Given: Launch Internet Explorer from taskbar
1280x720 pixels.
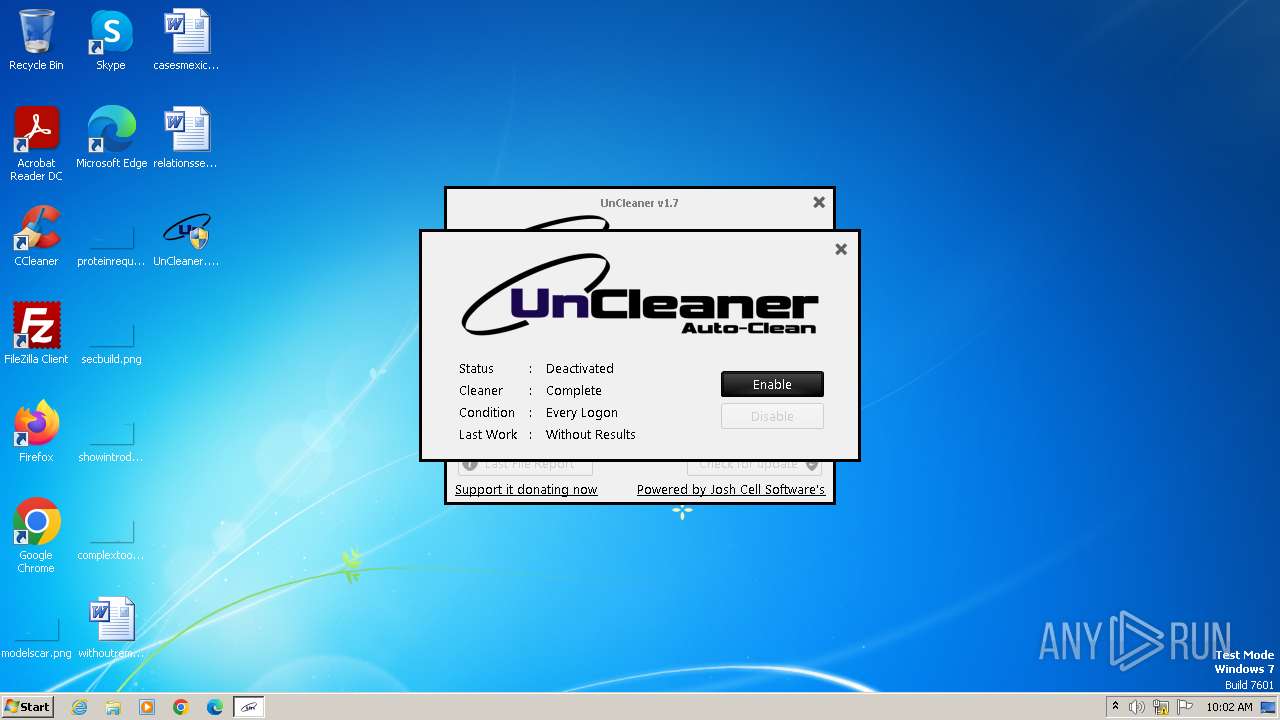Looking at the screenshot, I should 80,707.
